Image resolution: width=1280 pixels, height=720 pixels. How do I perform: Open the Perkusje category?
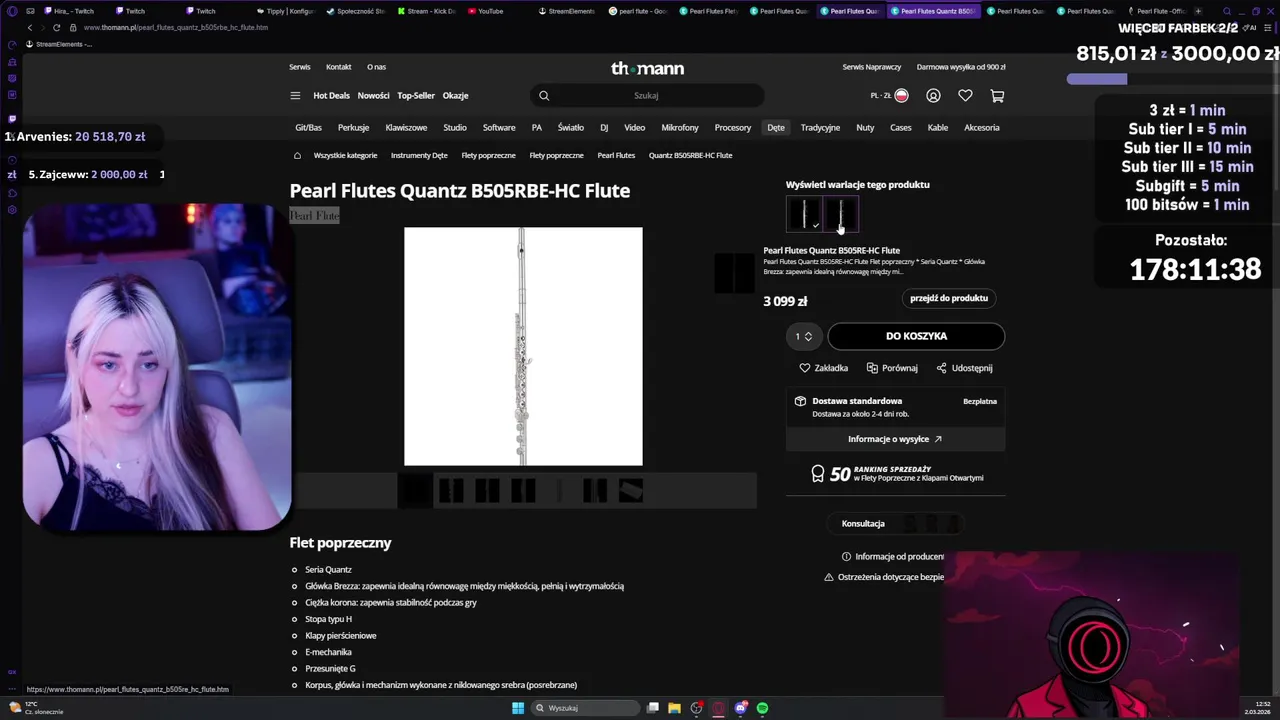(353, 128)
